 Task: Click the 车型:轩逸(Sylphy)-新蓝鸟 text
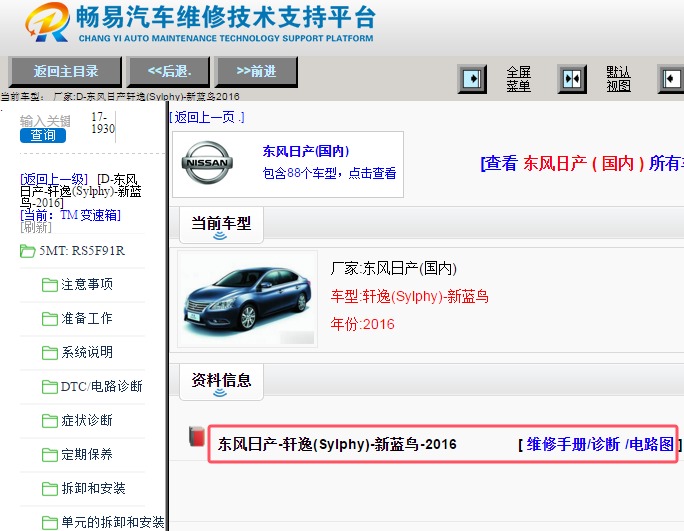(x=409, y=297)
